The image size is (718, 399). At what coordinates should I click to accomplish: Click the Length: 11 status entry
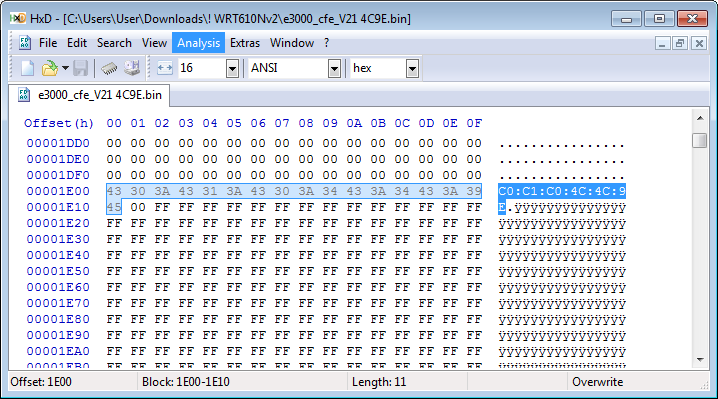[x=379, y=382]
